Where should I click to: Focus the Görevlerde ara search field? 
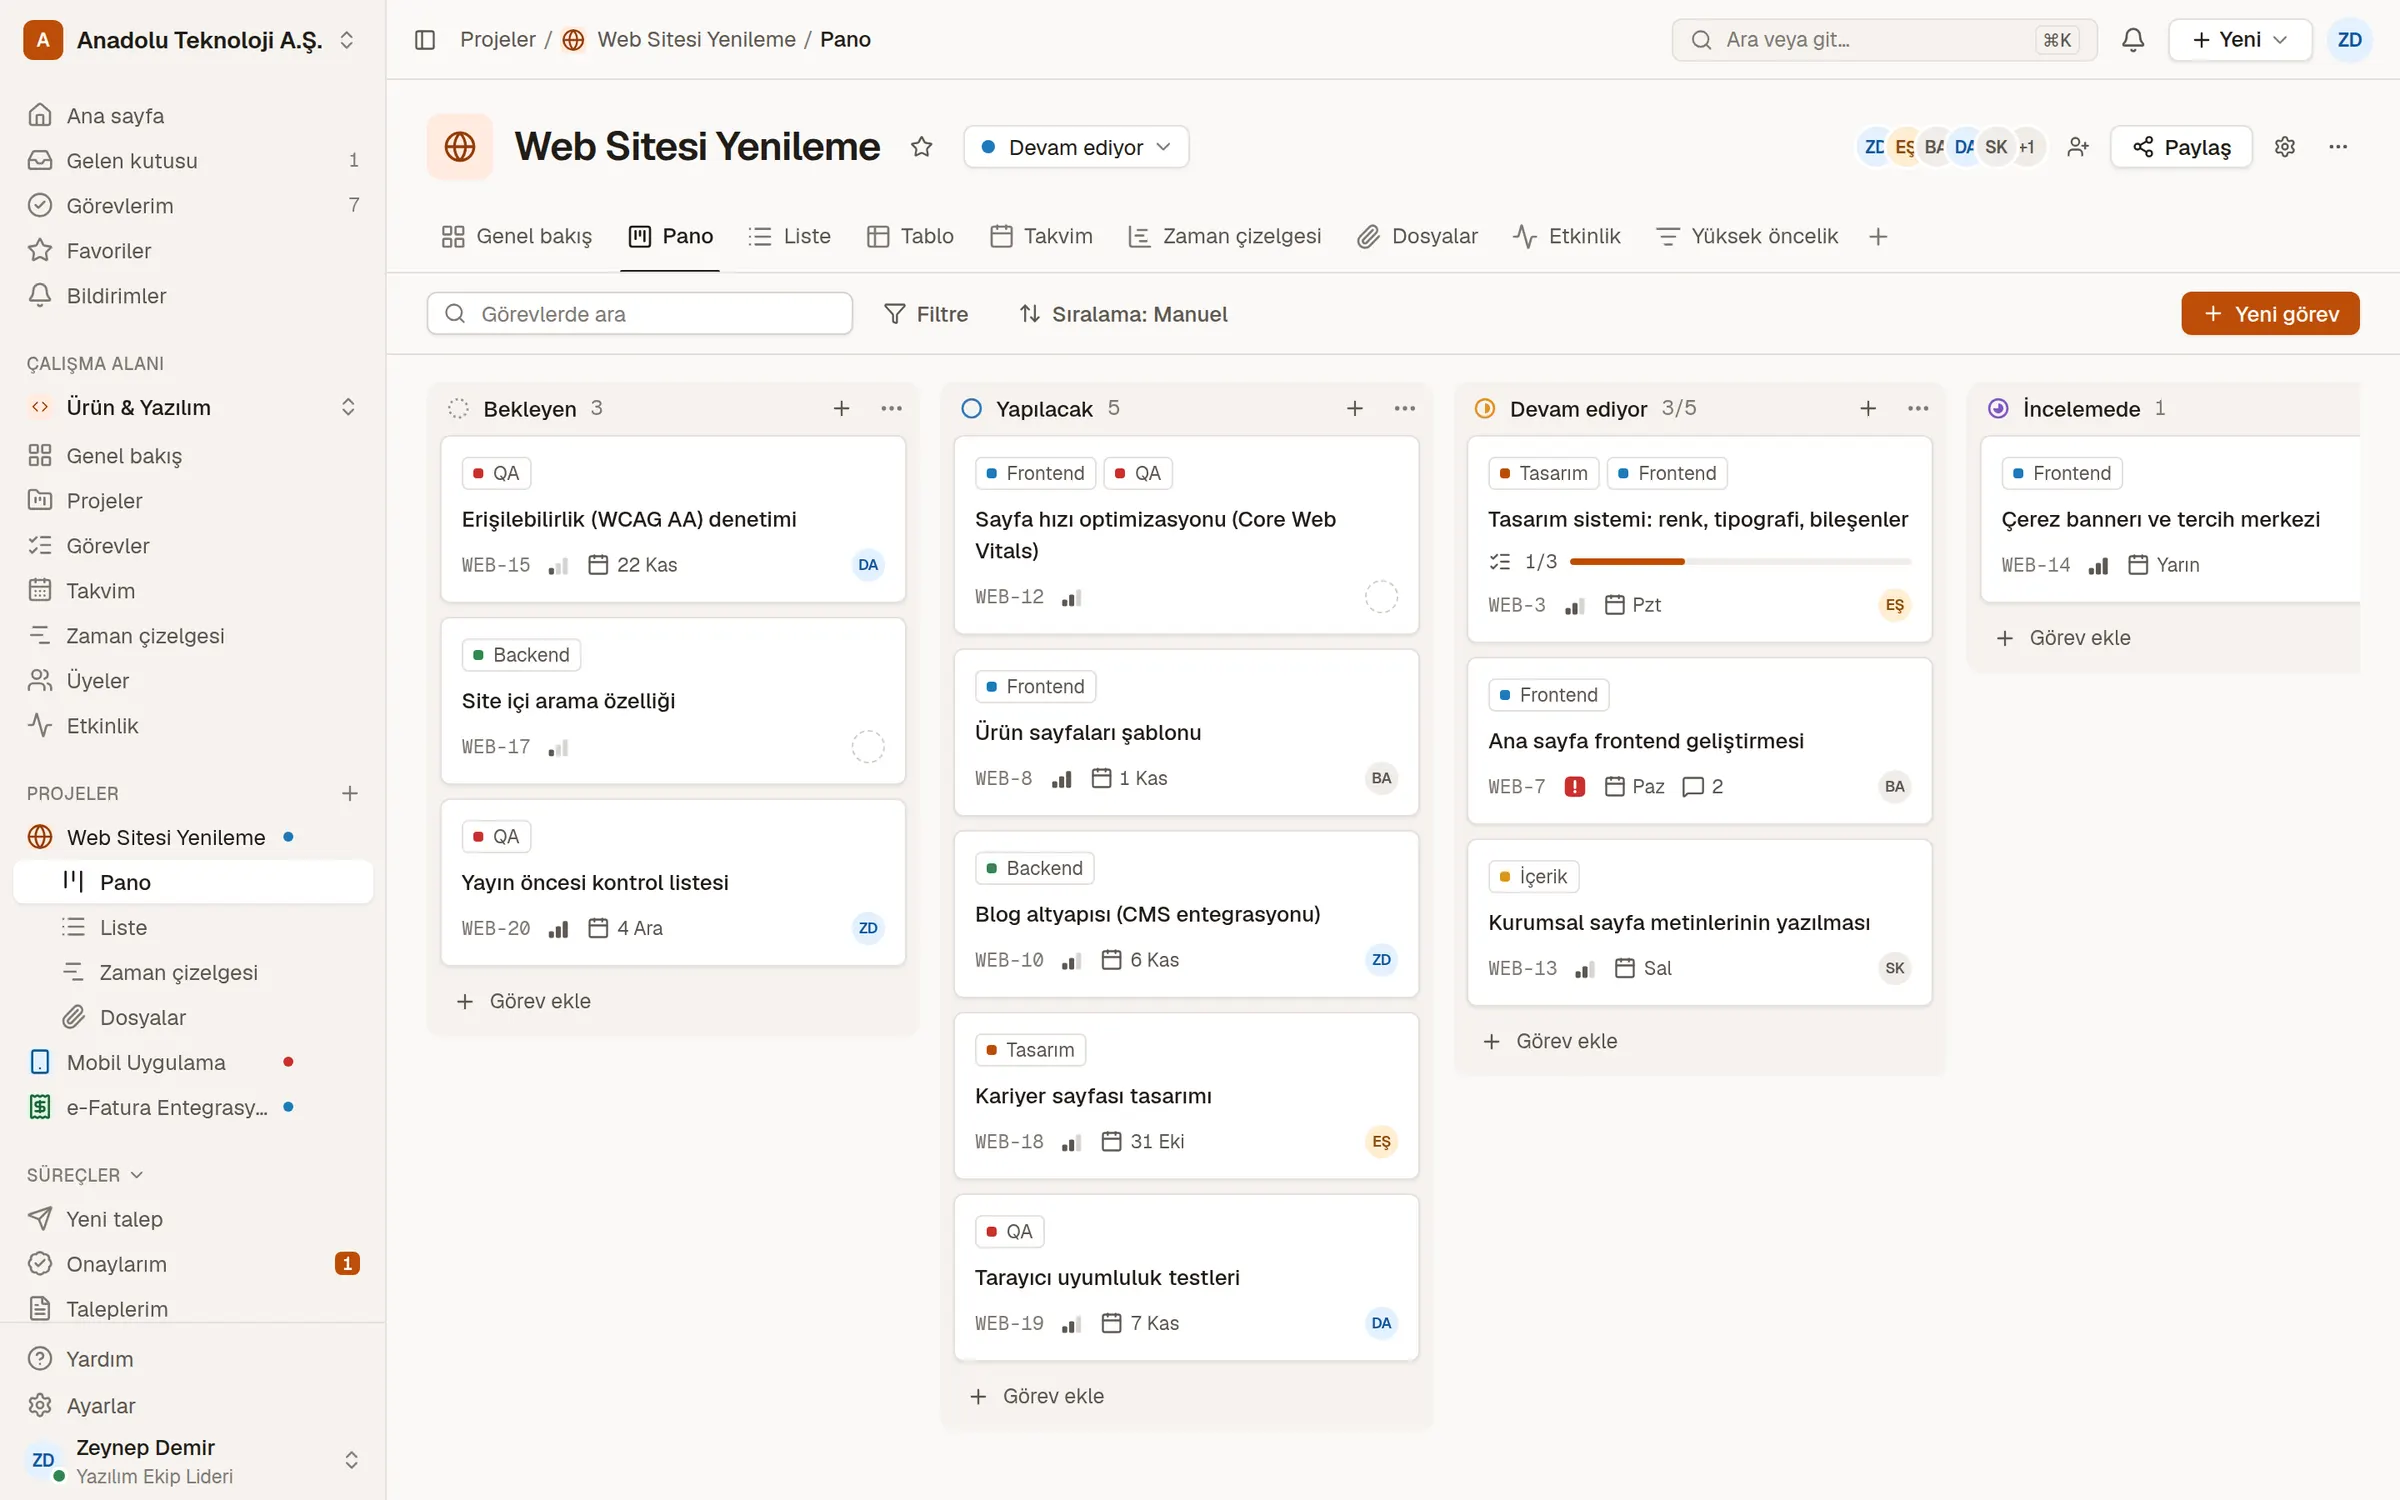640,314
